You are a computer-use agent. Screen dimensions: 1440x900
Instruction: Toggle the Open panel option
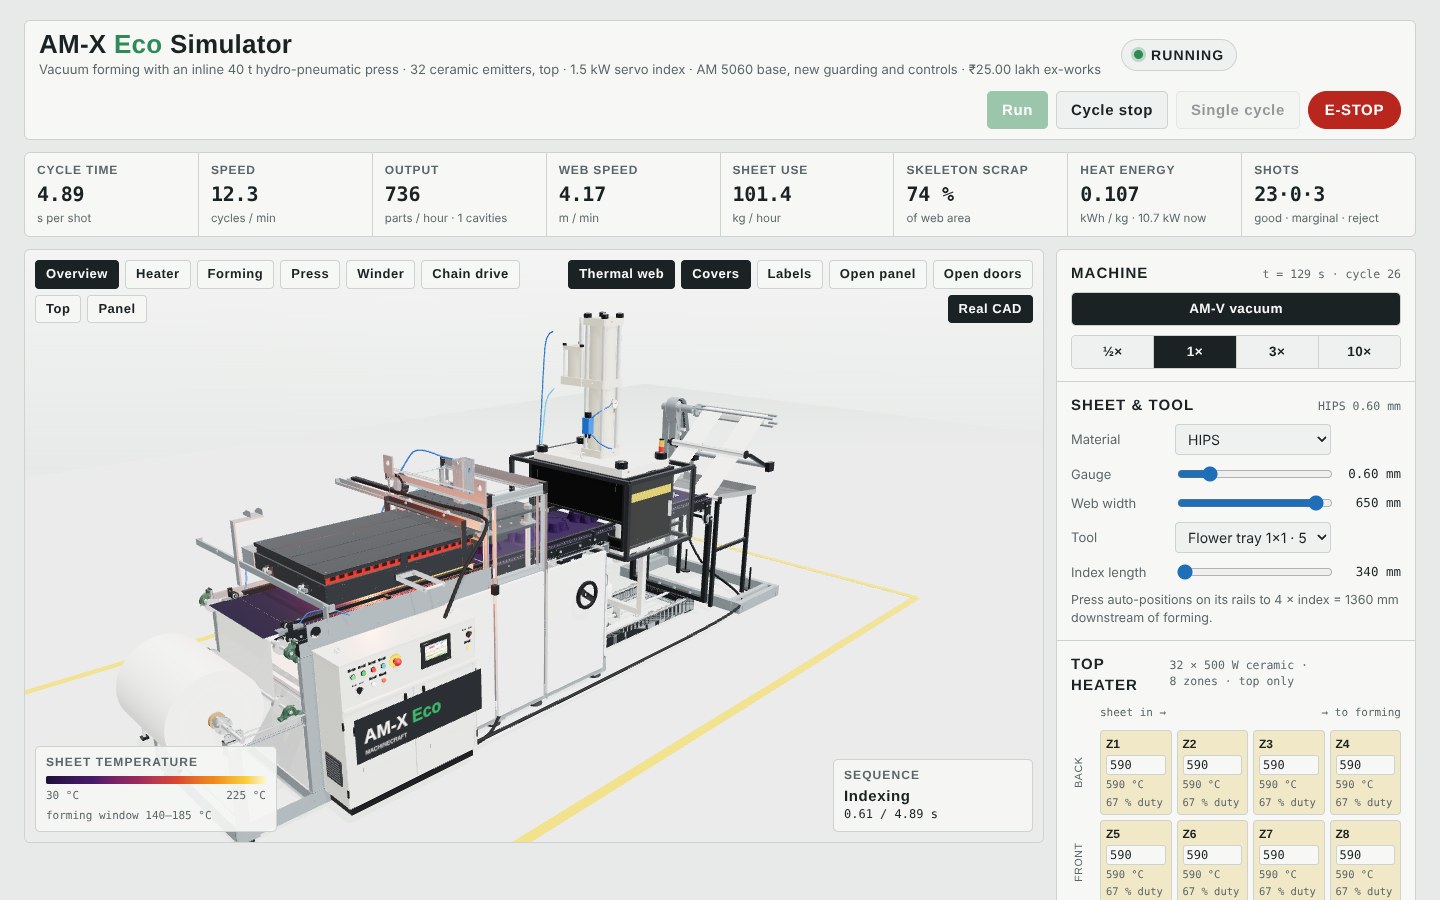pos(878,274)
